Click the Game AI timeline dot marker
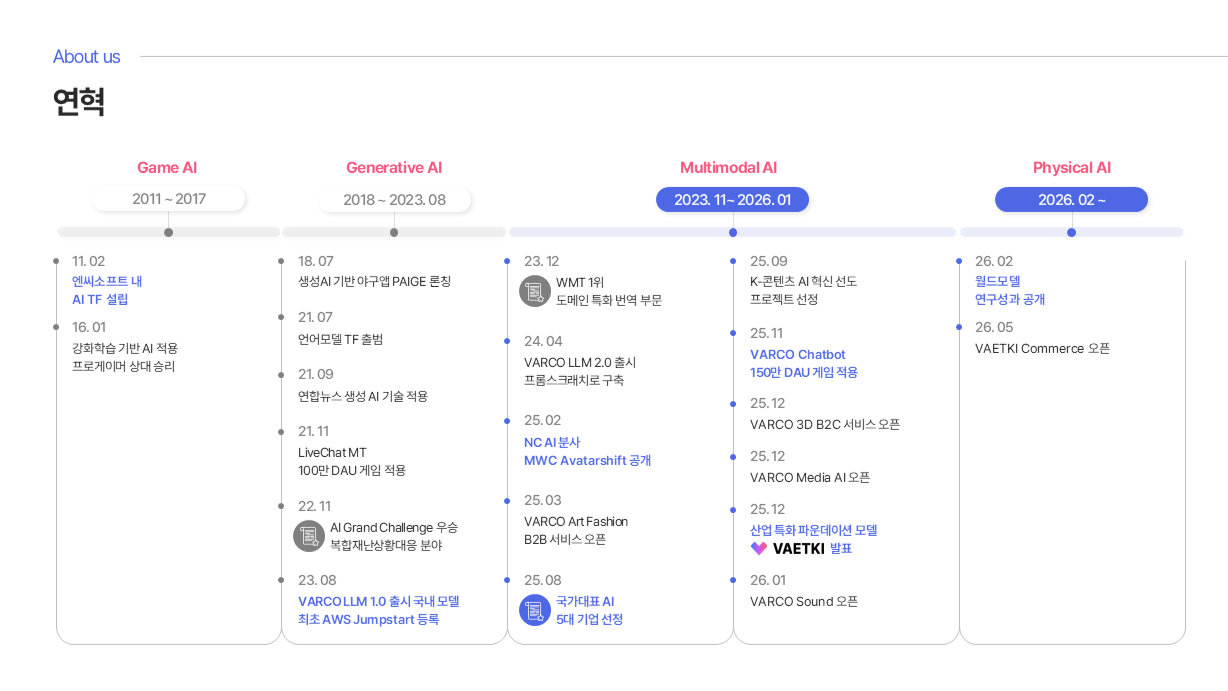The height and width of the screenshot is (691, 1228). pyautogui.click(x=168, y=232)
